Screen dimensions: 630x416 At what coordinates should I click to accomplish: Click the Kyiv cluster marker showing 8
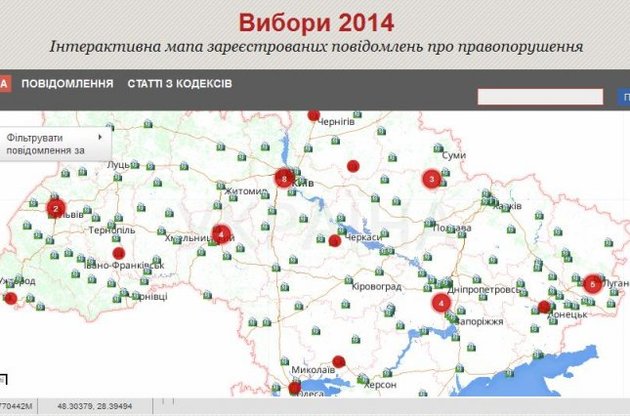click(x=286, y=179)
